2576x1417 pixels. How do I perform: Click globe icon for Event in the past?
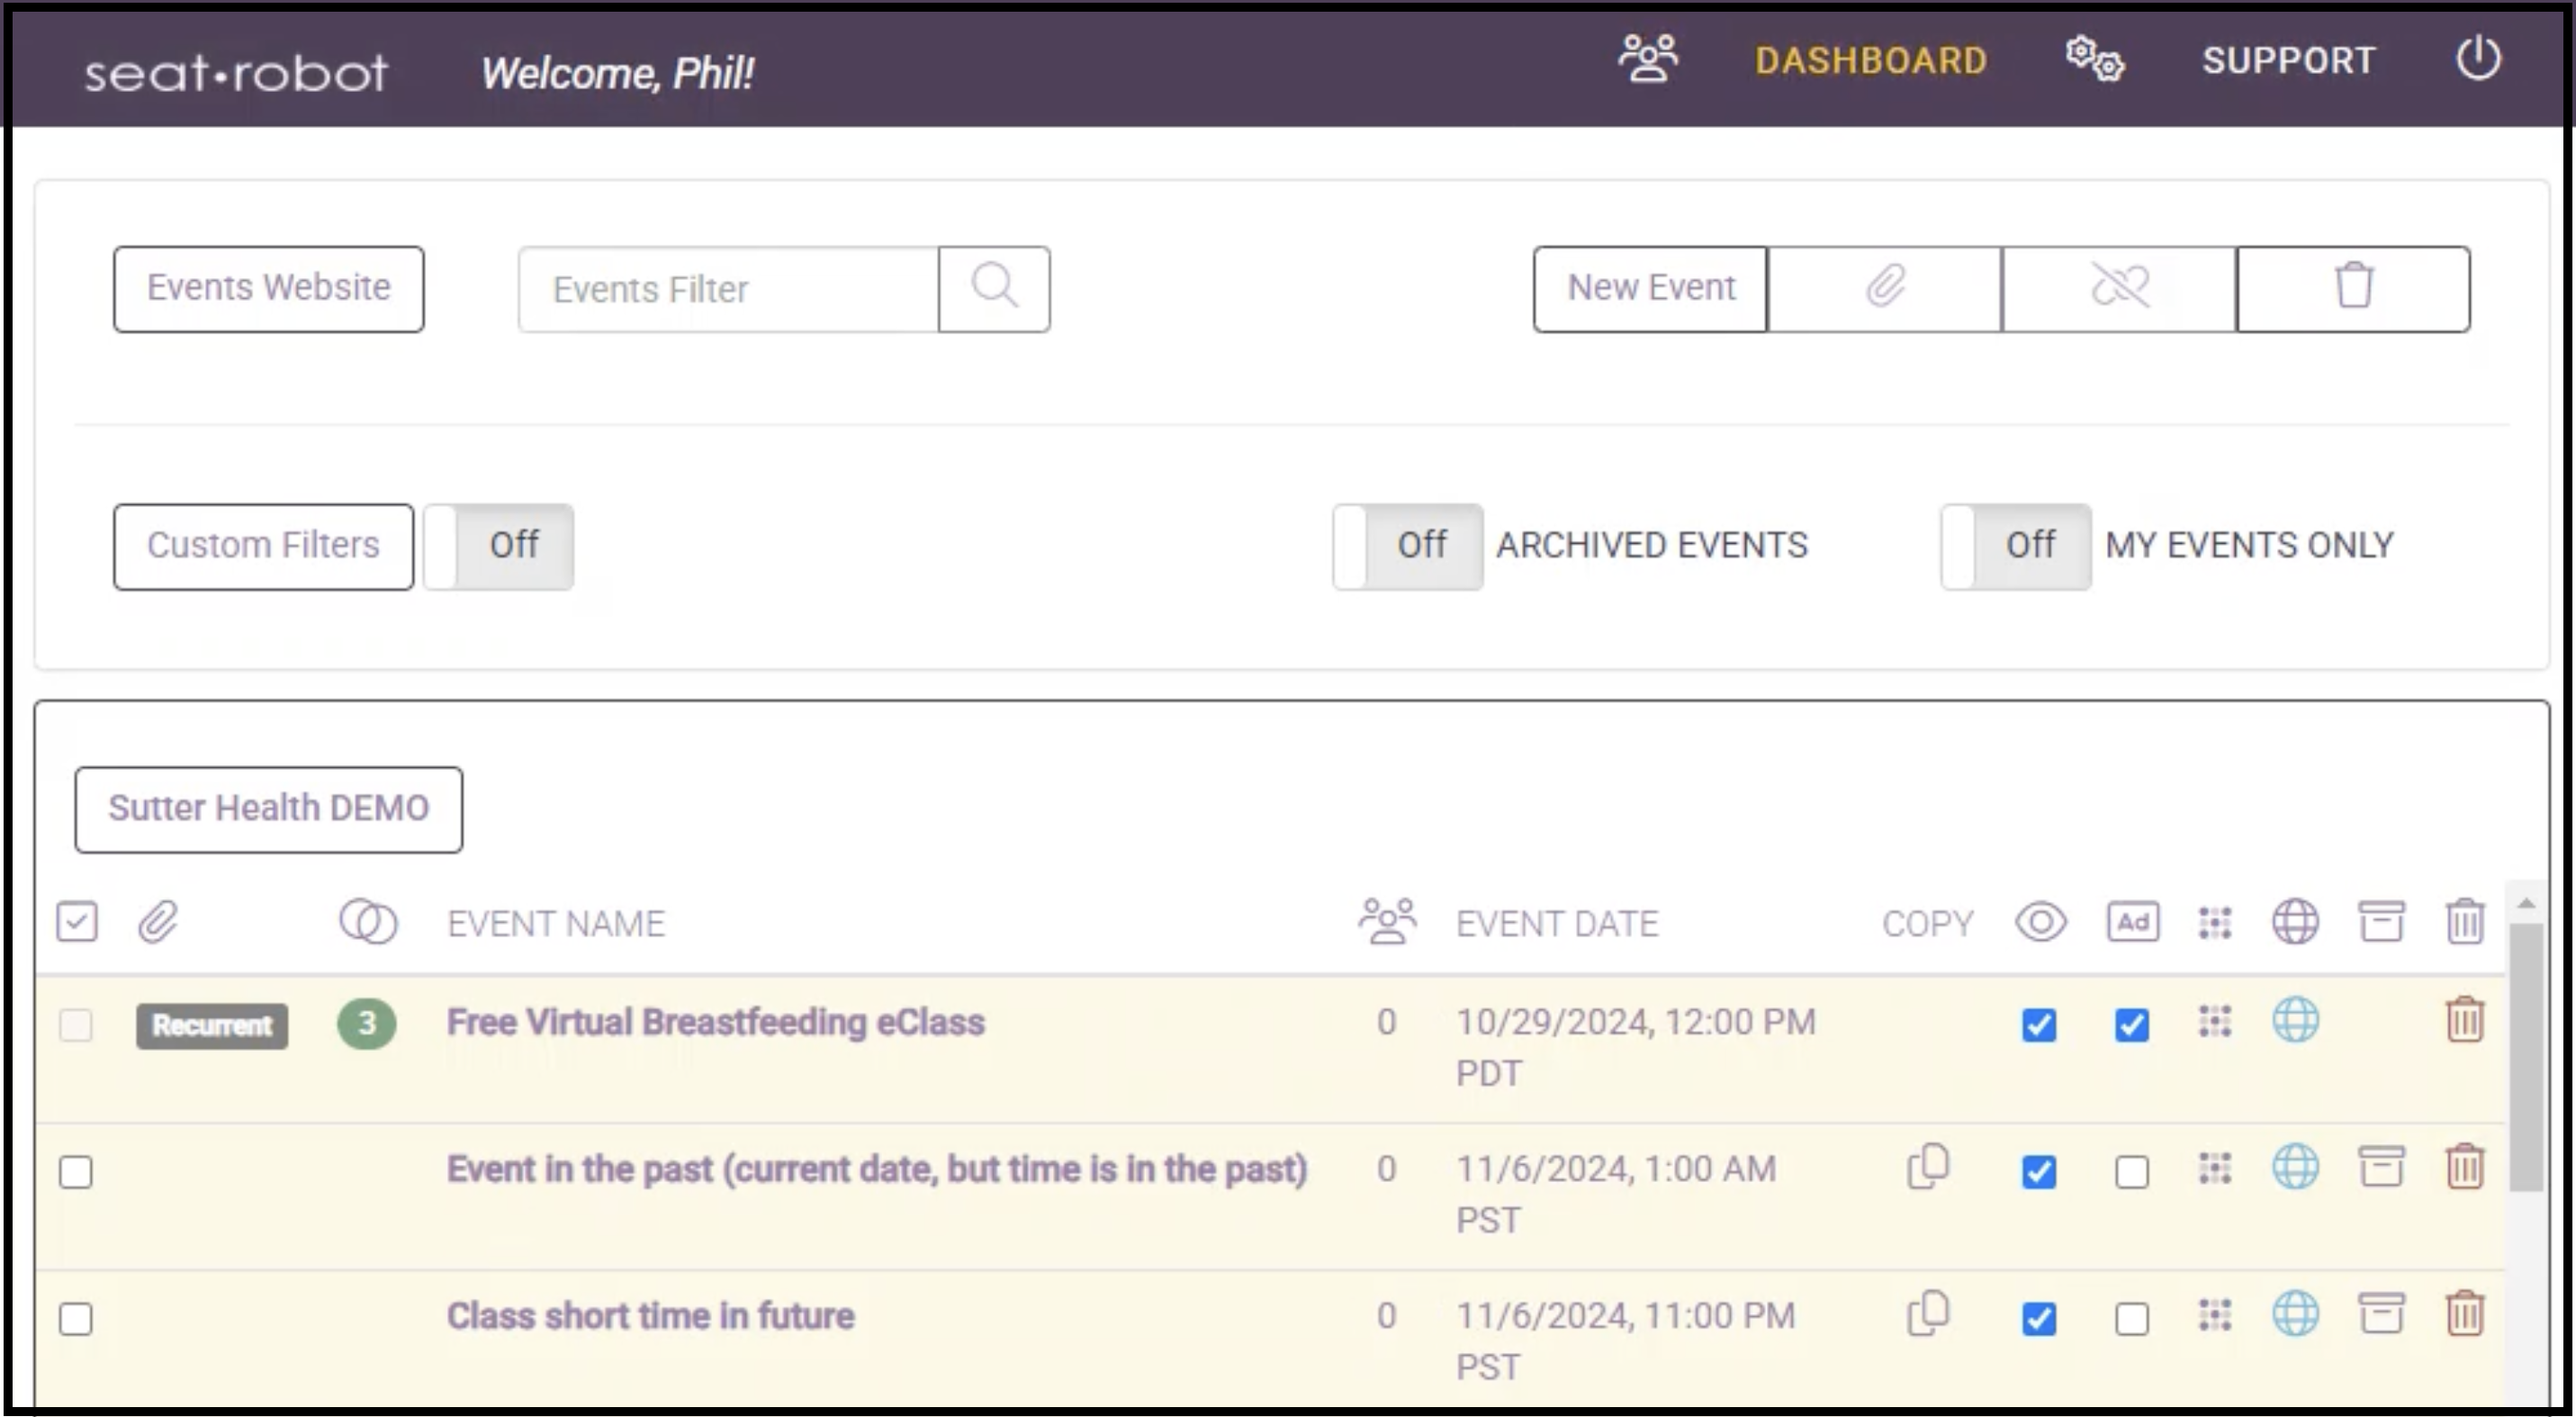click(x=2295, y=1167)
